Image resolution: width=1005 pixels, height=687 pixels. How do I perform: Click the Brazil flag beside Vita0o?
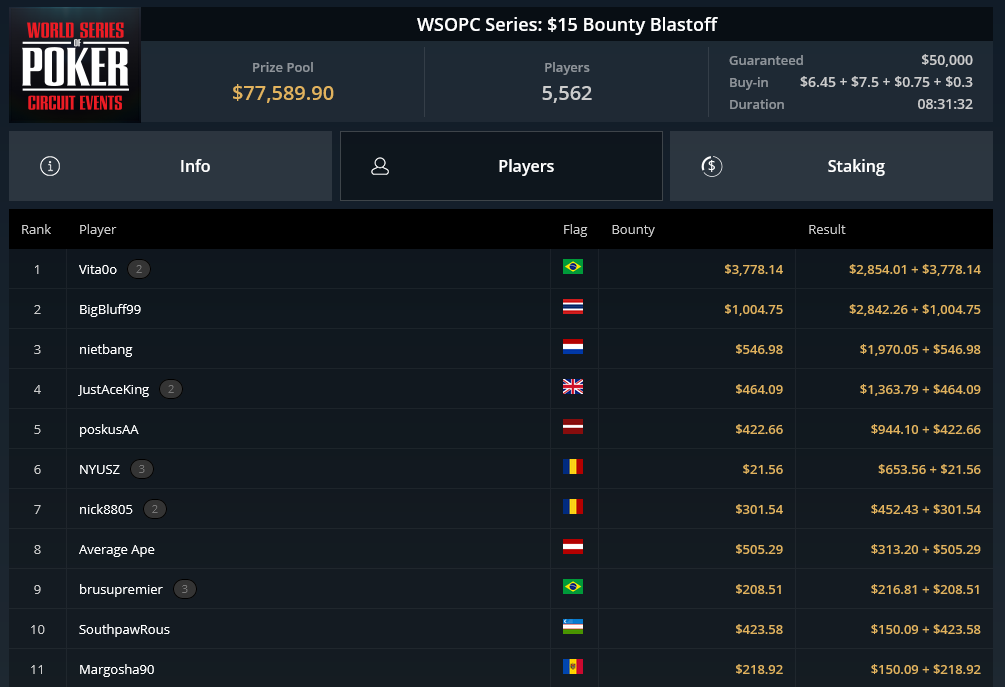click(573, 267)
